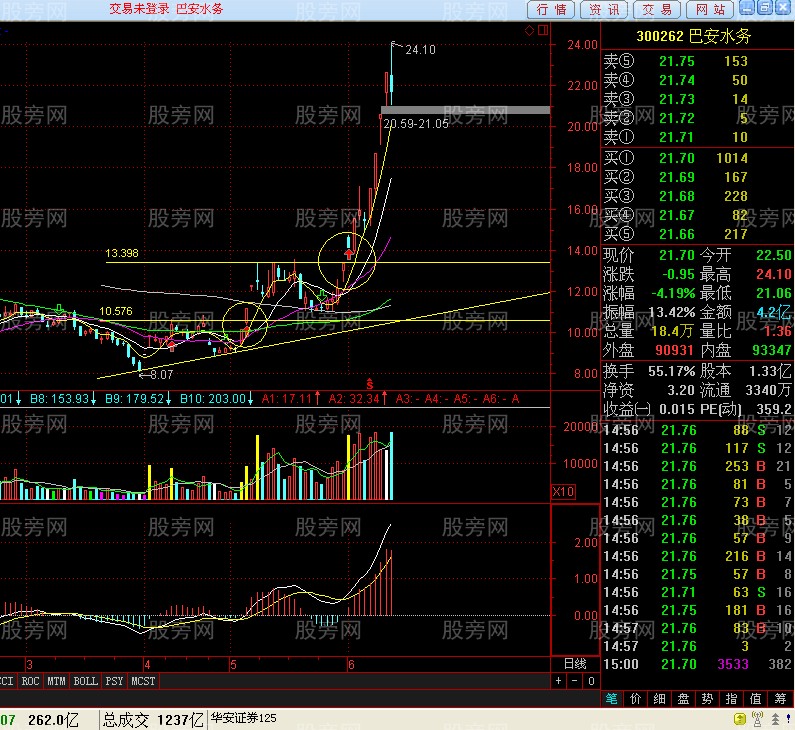Select the 盘 (order book) tab

tap(683, 699)
